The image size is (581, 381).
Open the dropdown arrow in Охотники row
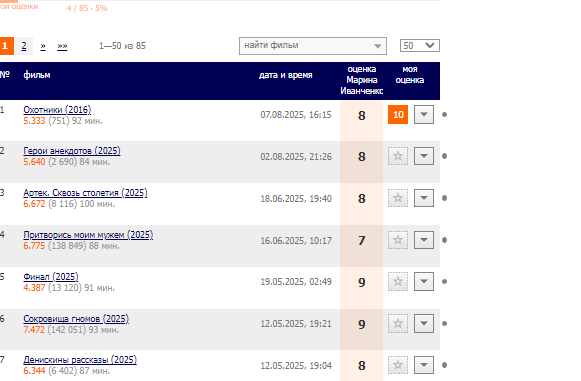pos(424,115)
